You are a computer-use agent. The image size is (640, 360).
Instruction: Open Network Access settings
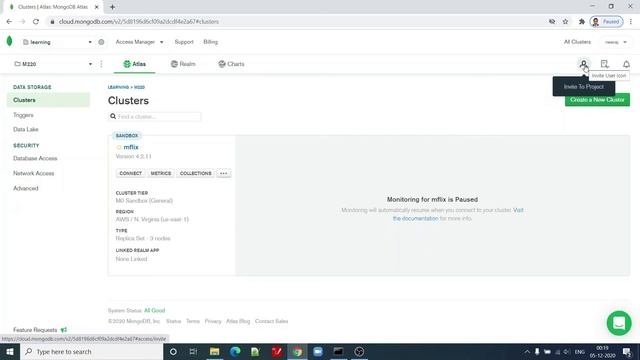click(x=33, y=173)
